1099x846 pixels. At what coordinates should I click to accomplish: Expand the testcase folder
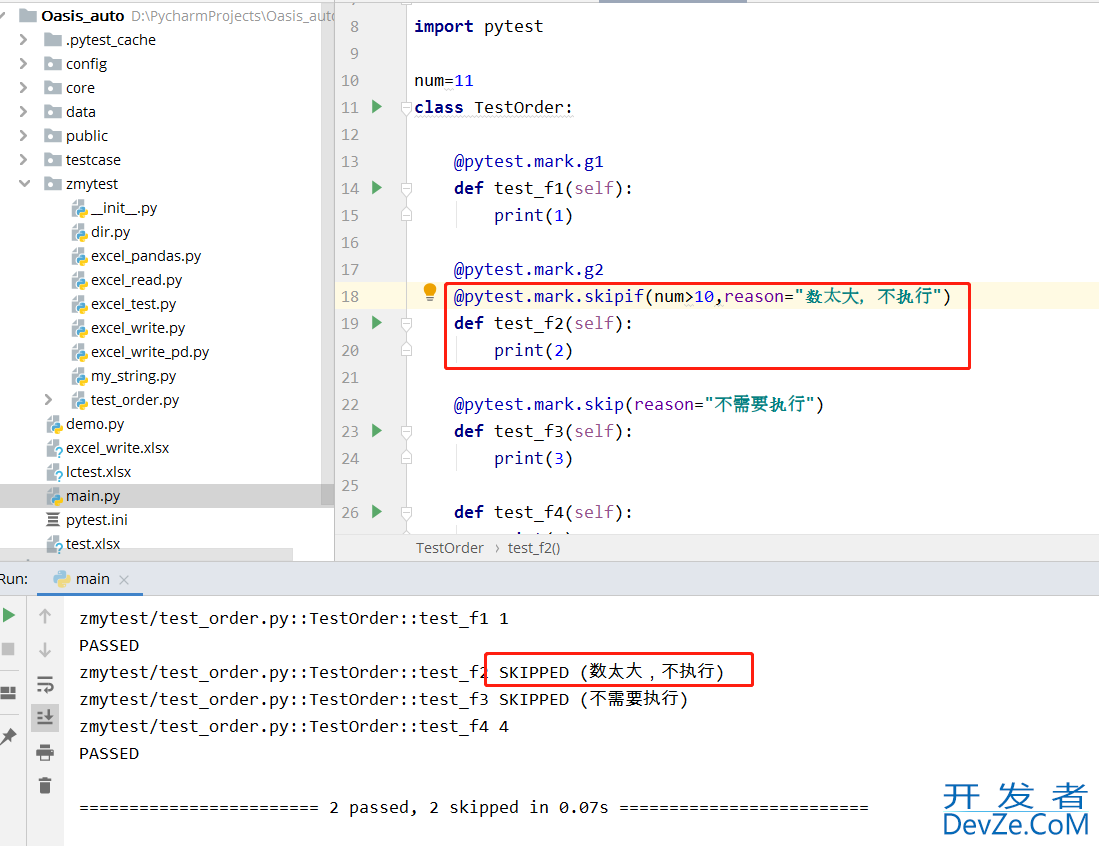tap(24, 160)
